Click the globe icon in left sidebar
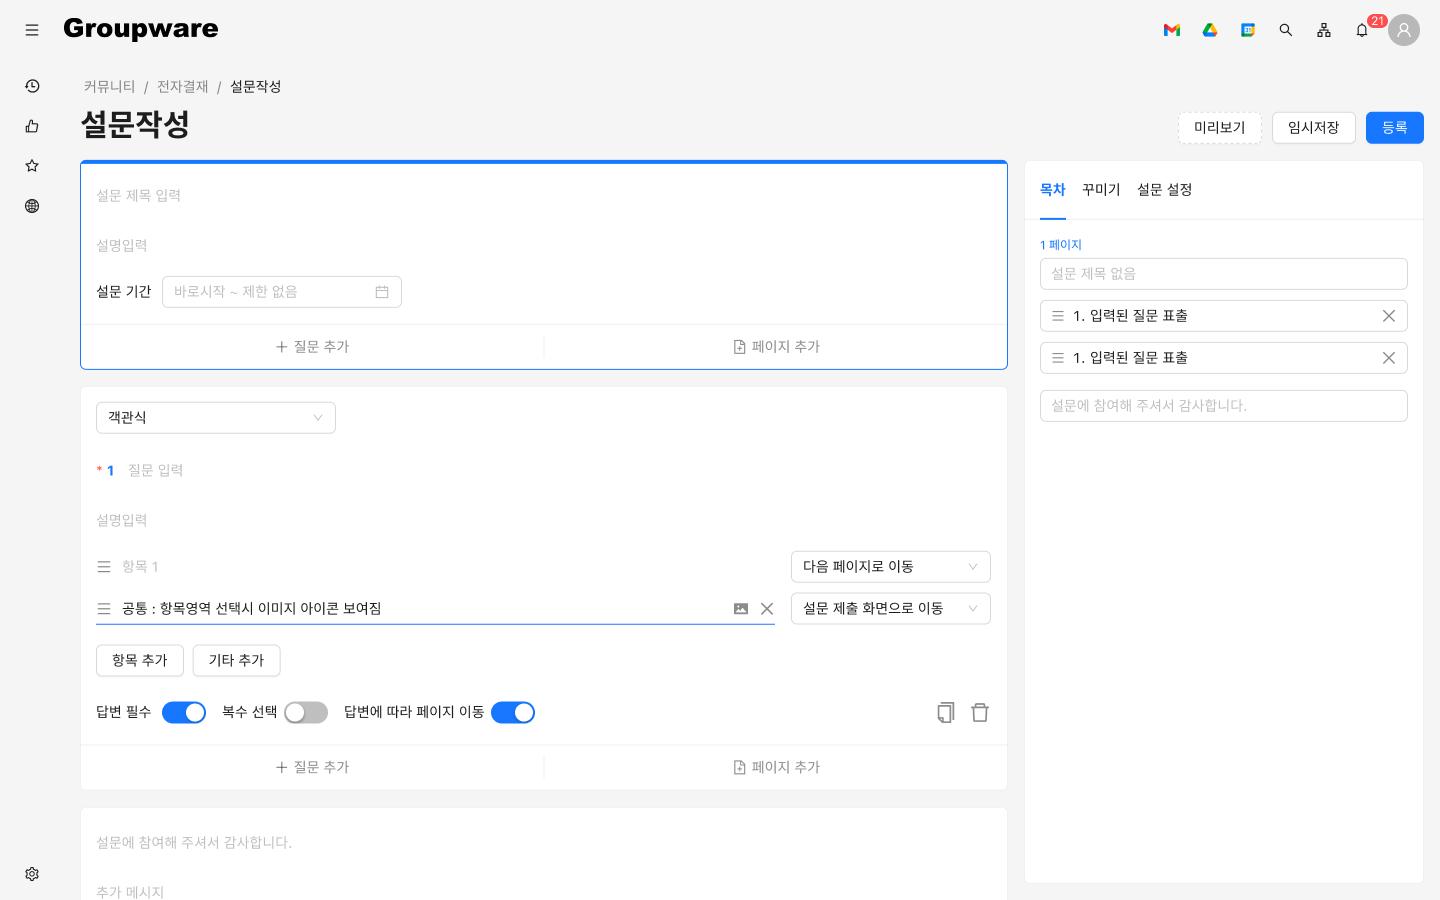 coord(32,206)
